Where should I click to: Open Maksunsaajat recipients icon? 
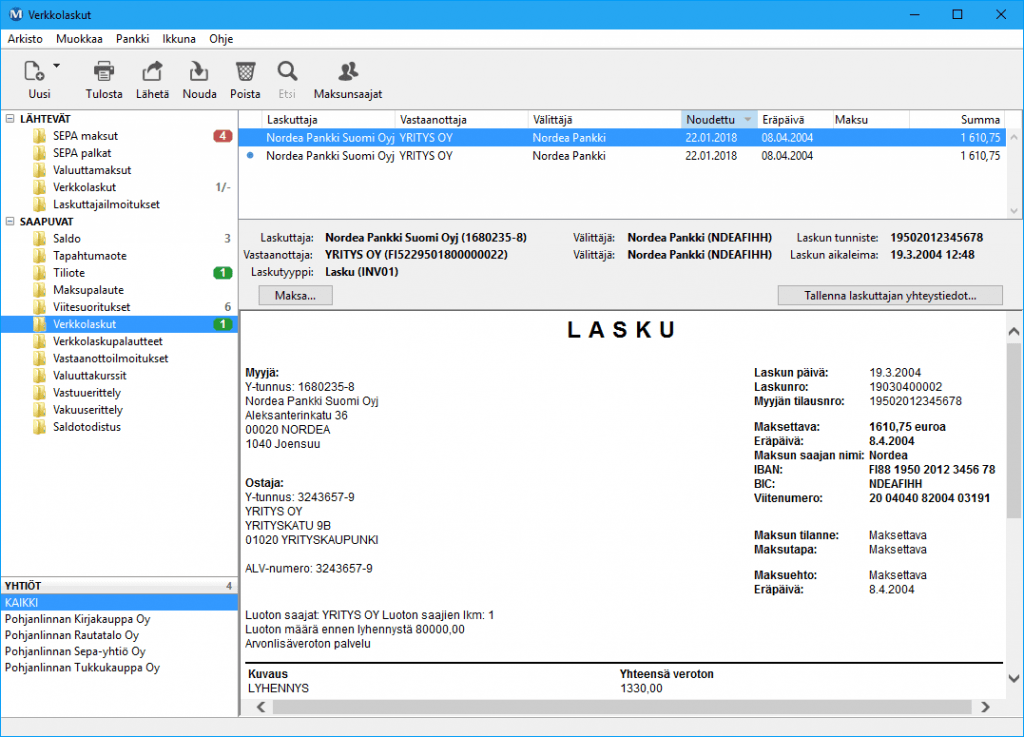347,72
